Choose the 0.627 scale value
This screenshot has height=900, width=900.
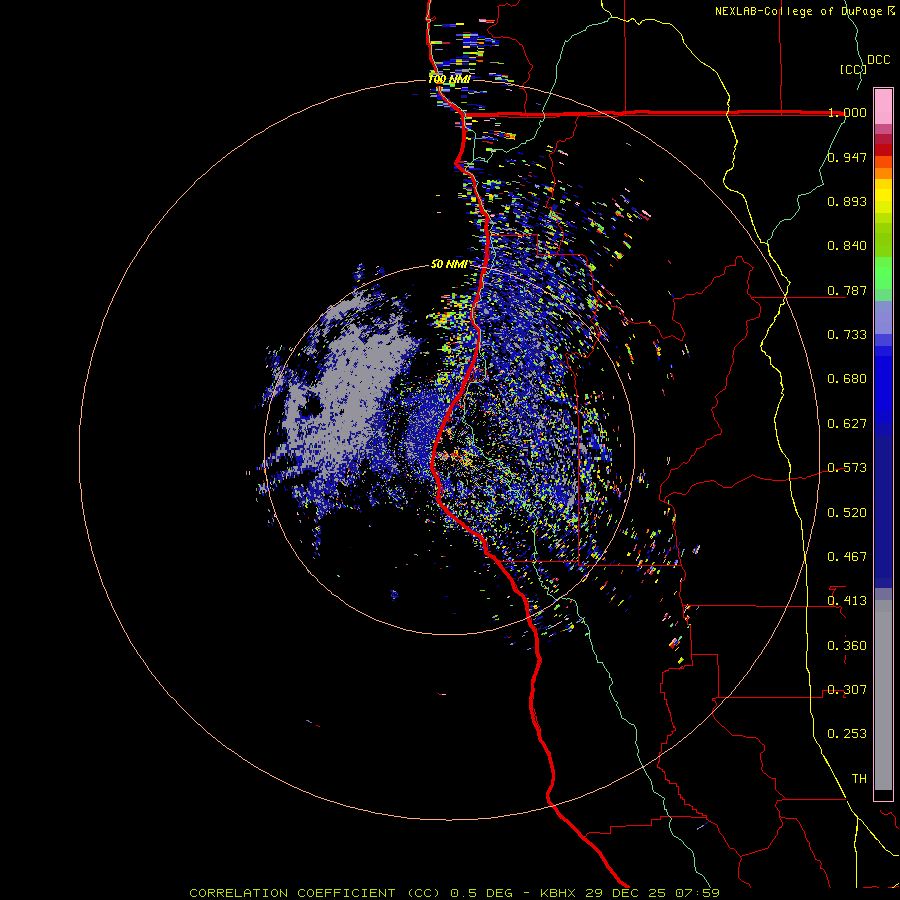click(x=847, y=424)
